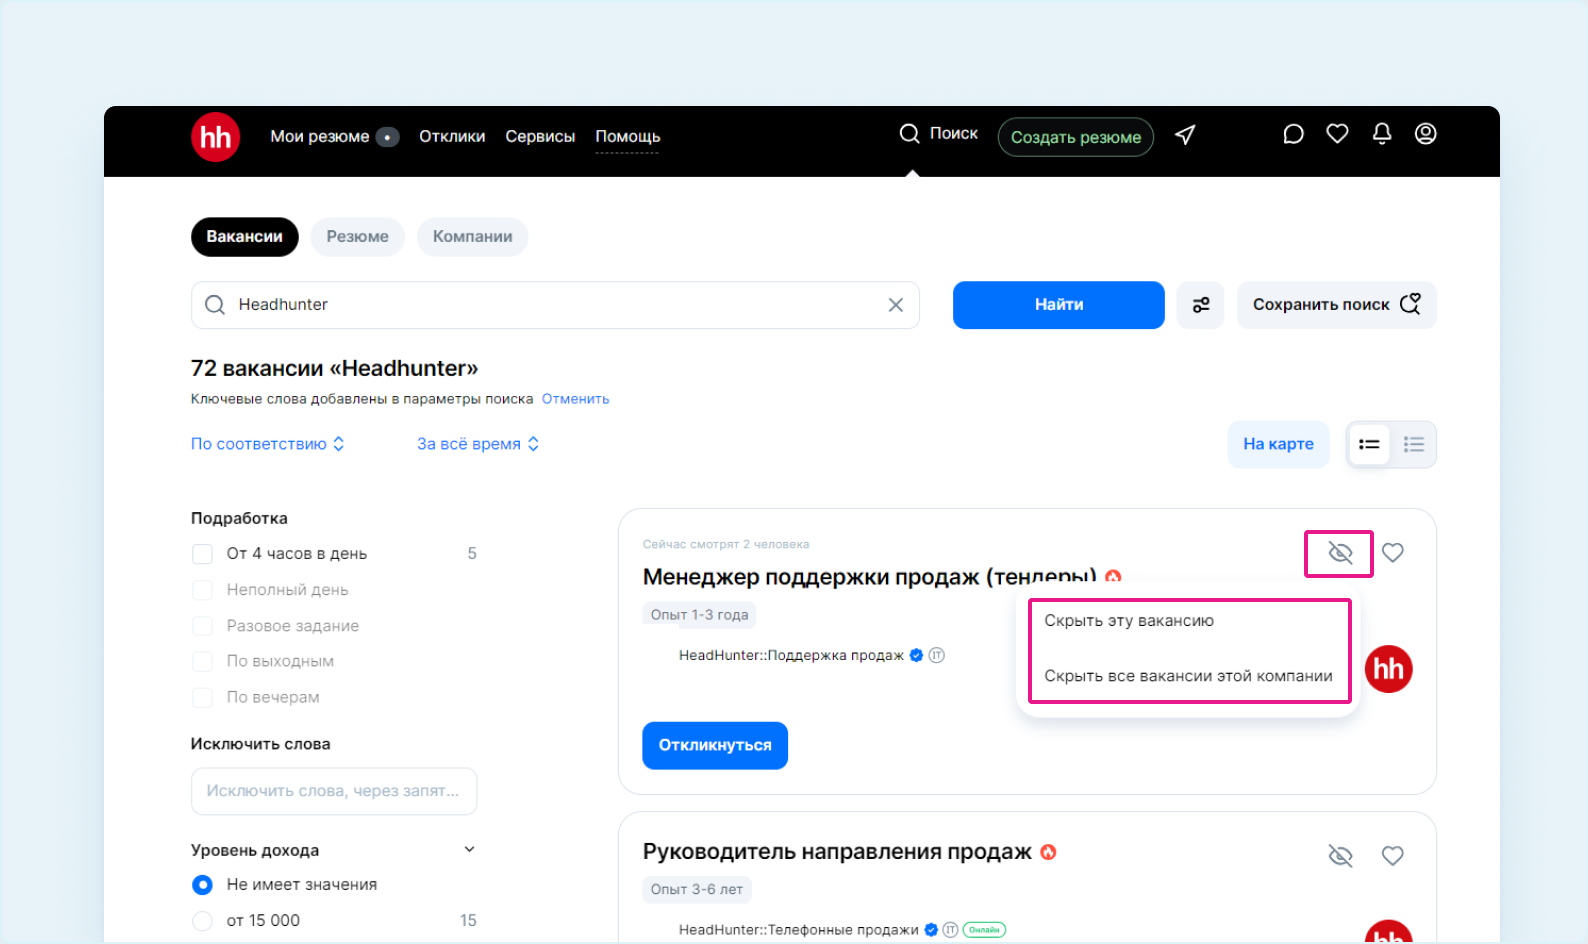The width and height of the screenshot is (1588, 944).
Task: Click the resume counter badge by Мои резюме
Action: point(388,137)
